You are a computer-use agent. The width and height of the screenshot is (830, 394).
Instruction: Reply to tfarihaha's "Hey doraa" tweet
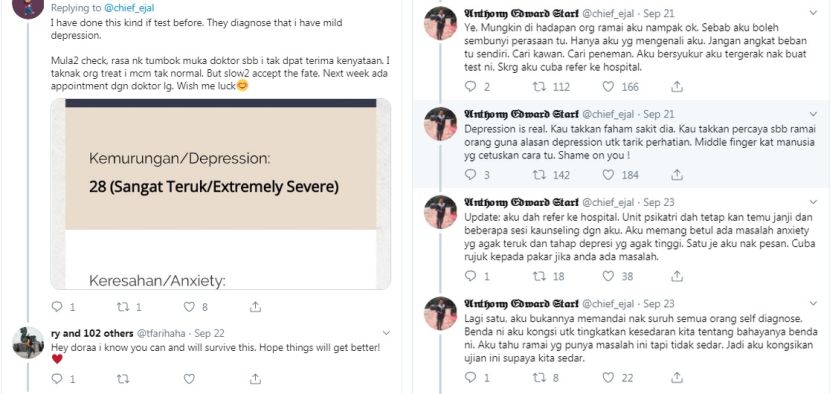57,379
